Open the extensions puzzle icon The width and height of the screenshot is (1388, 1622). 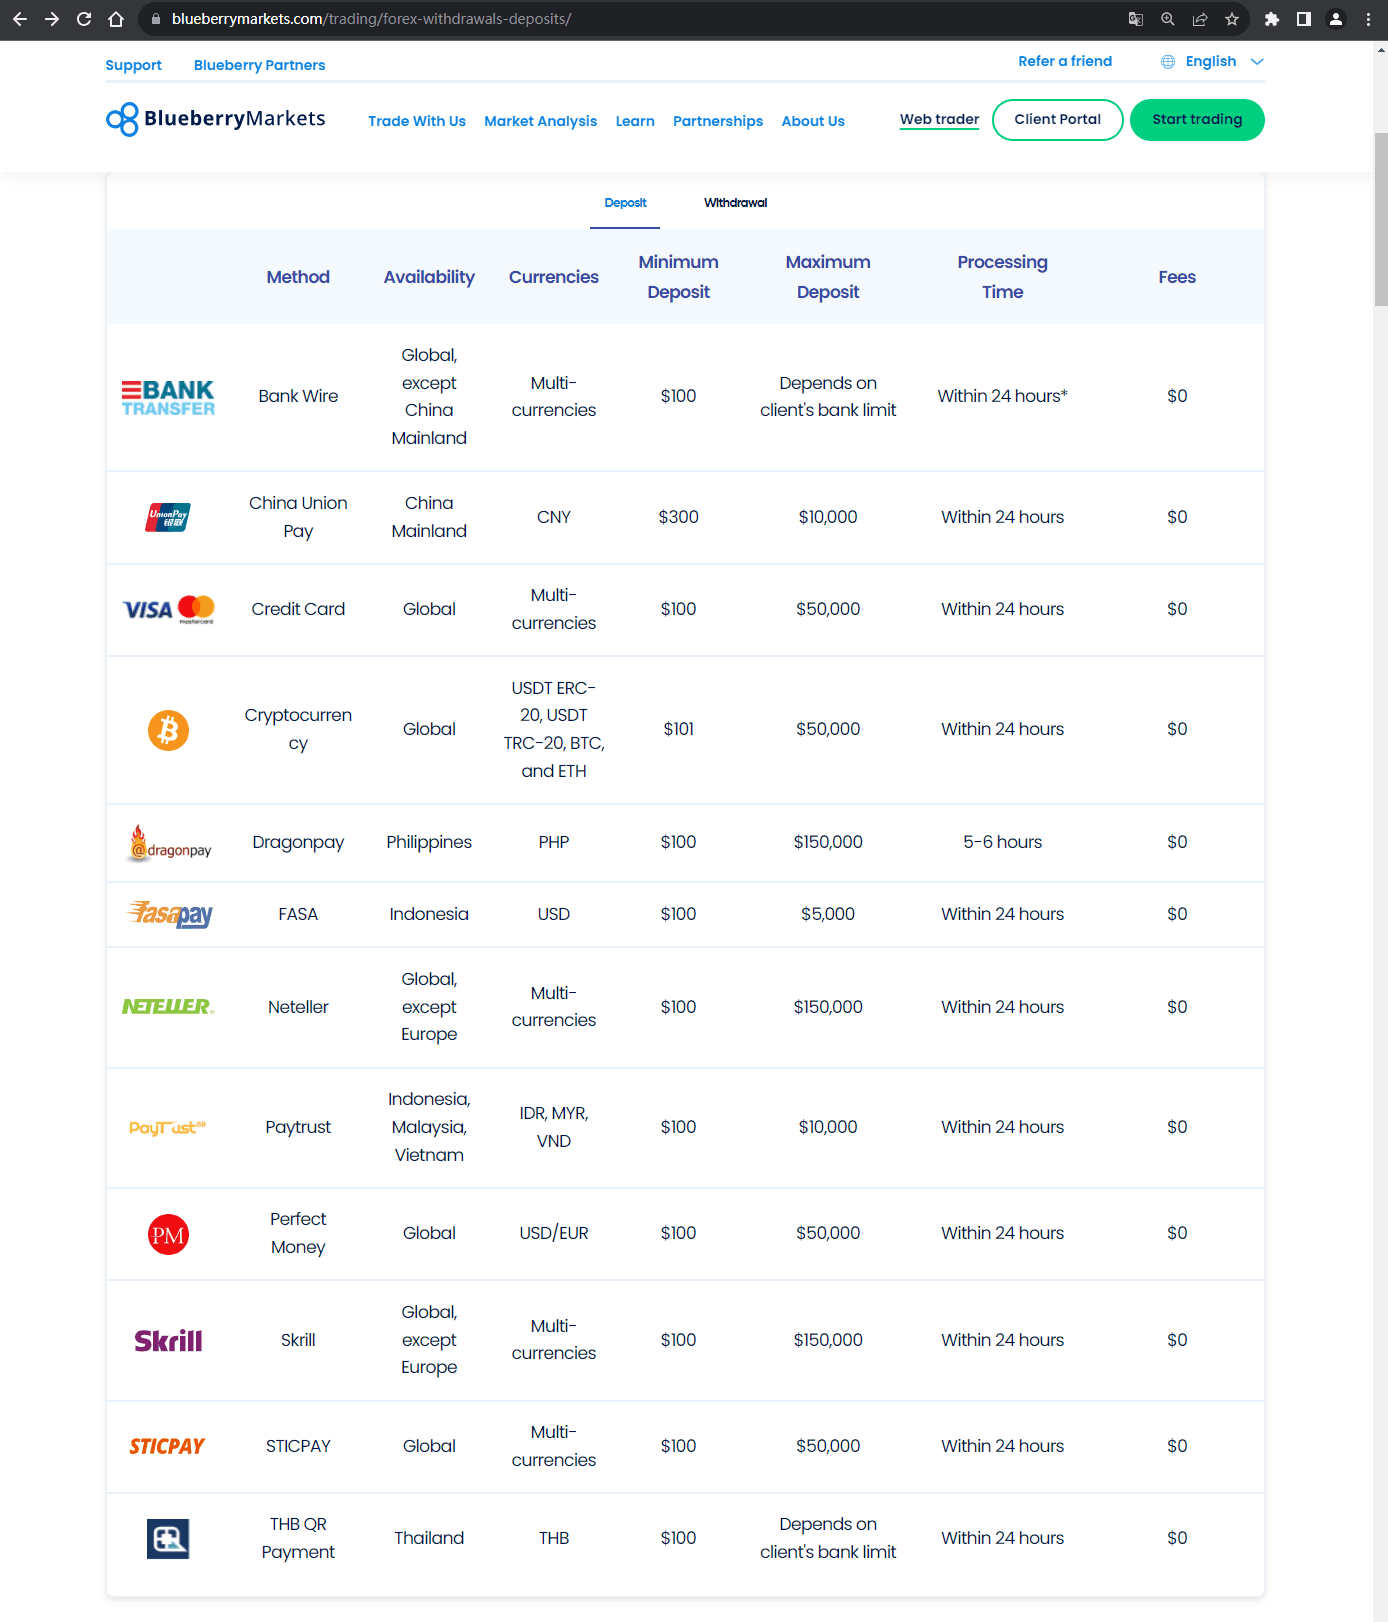(1272, 19)
